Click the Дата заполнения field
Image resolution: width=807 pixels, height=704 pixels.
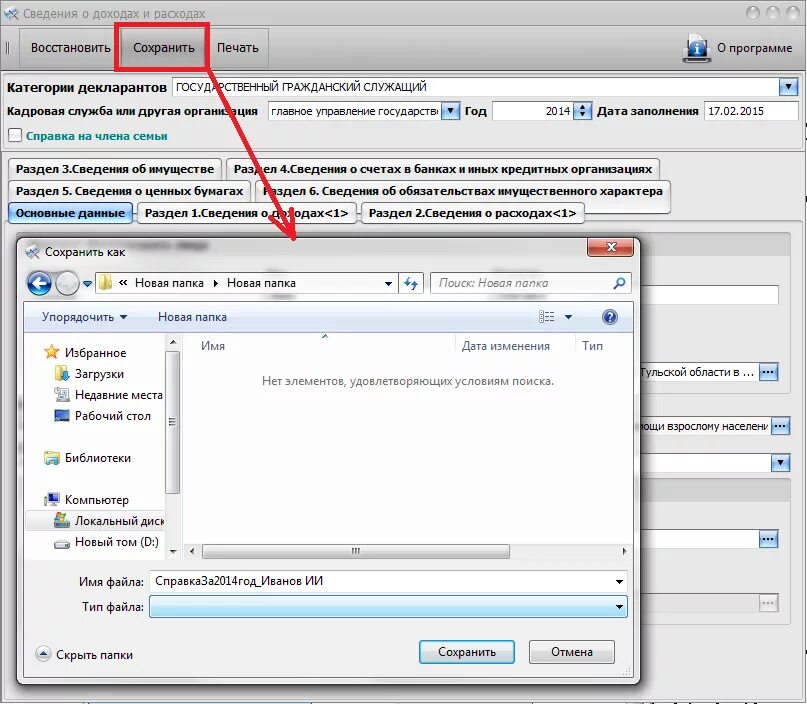751,111
